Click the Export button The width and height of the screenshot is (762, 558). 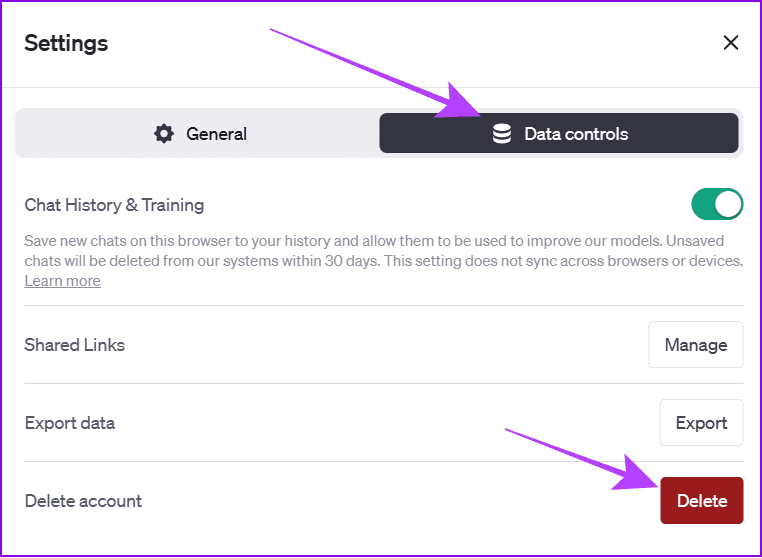coord(701,423)
